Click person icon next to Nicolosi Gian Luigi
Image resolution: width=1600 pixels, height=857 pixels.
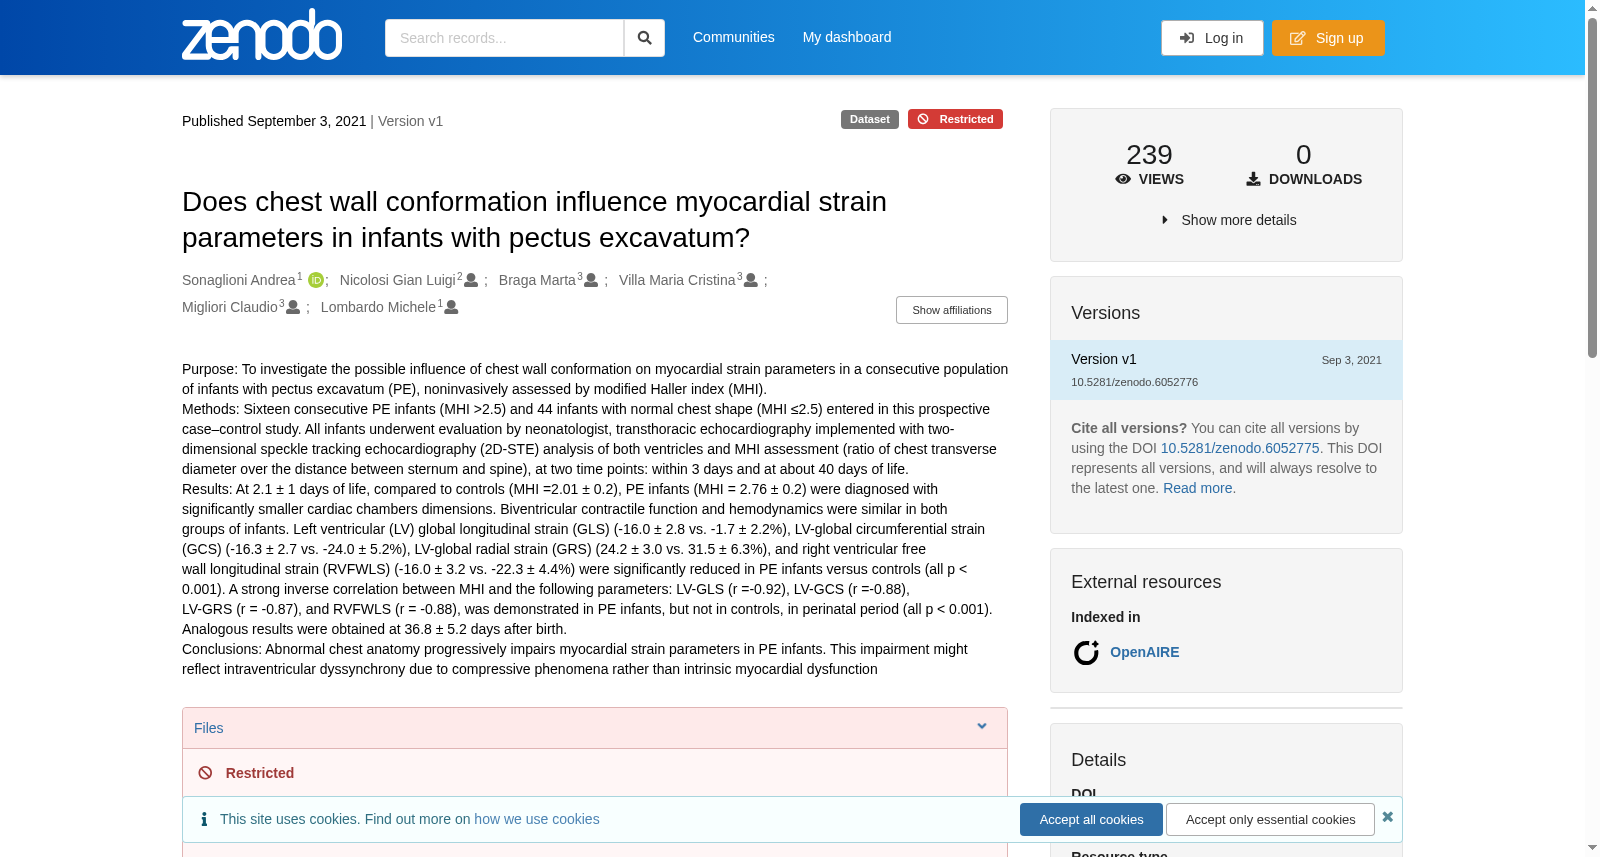coord(471,281)
